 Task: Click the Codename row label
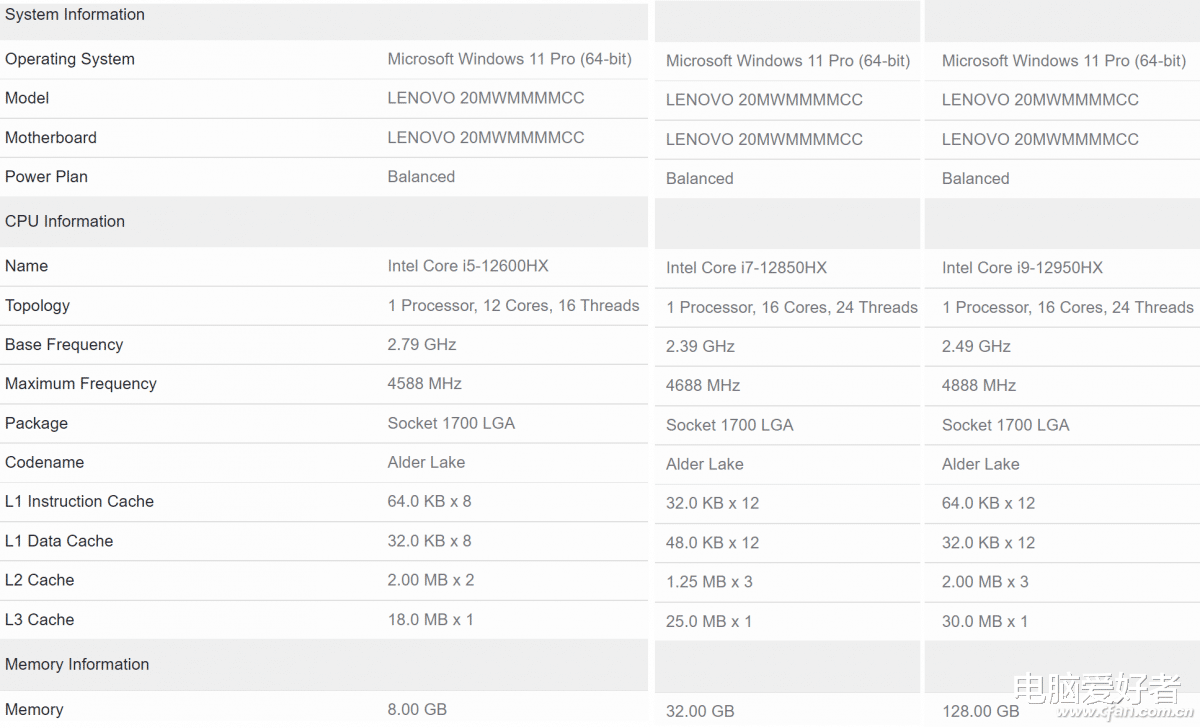(45, 463)
